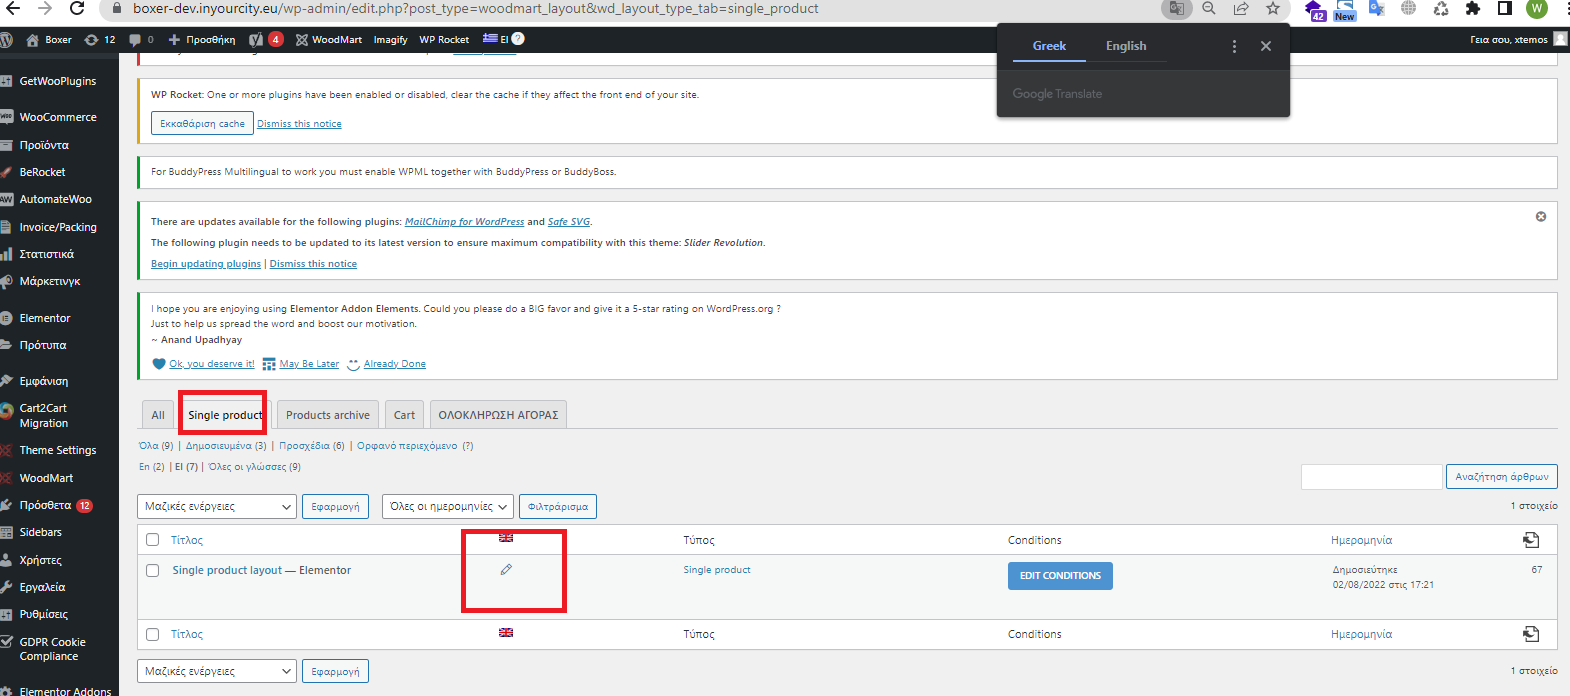Select English in the Translate popup
1570x696 pixels.
pyautogui.click(x=1126, y=46)
